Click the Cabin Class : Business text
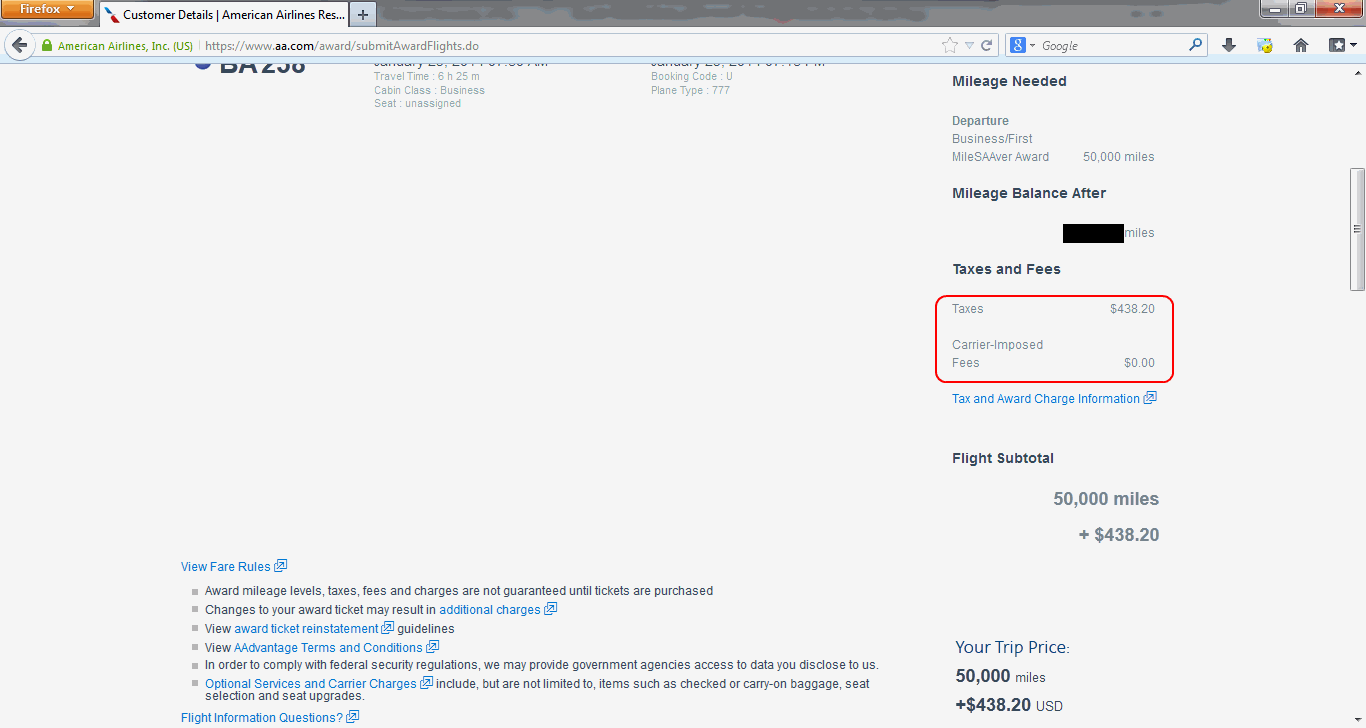The height and width of the screenshot is (728, 1366). pyautogui.click(x=429, y=90)
